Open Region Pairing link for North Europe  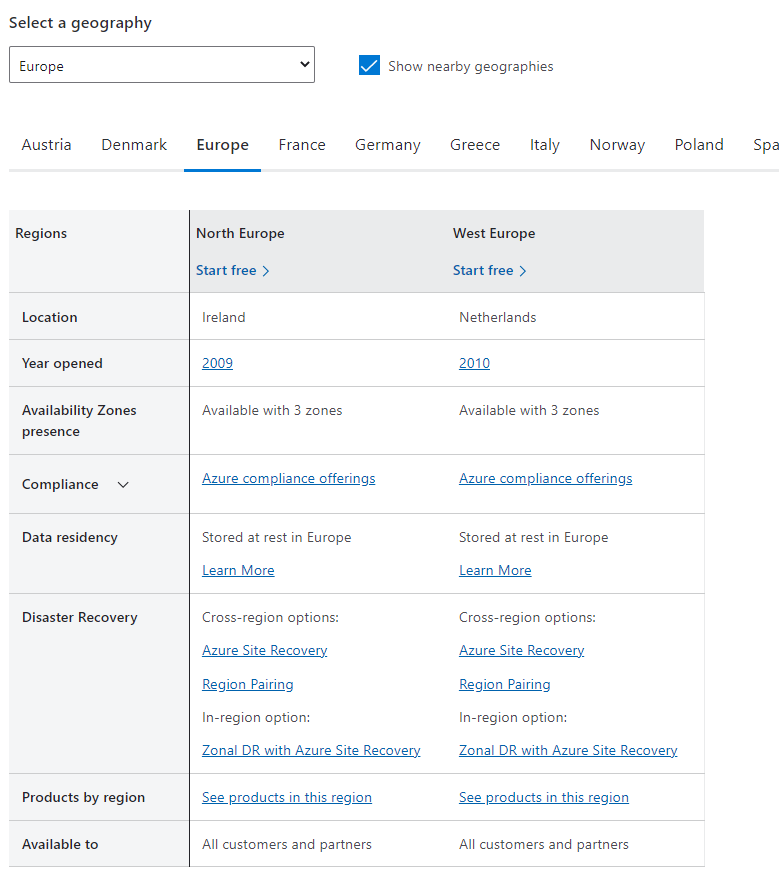[x=248, y=684]
